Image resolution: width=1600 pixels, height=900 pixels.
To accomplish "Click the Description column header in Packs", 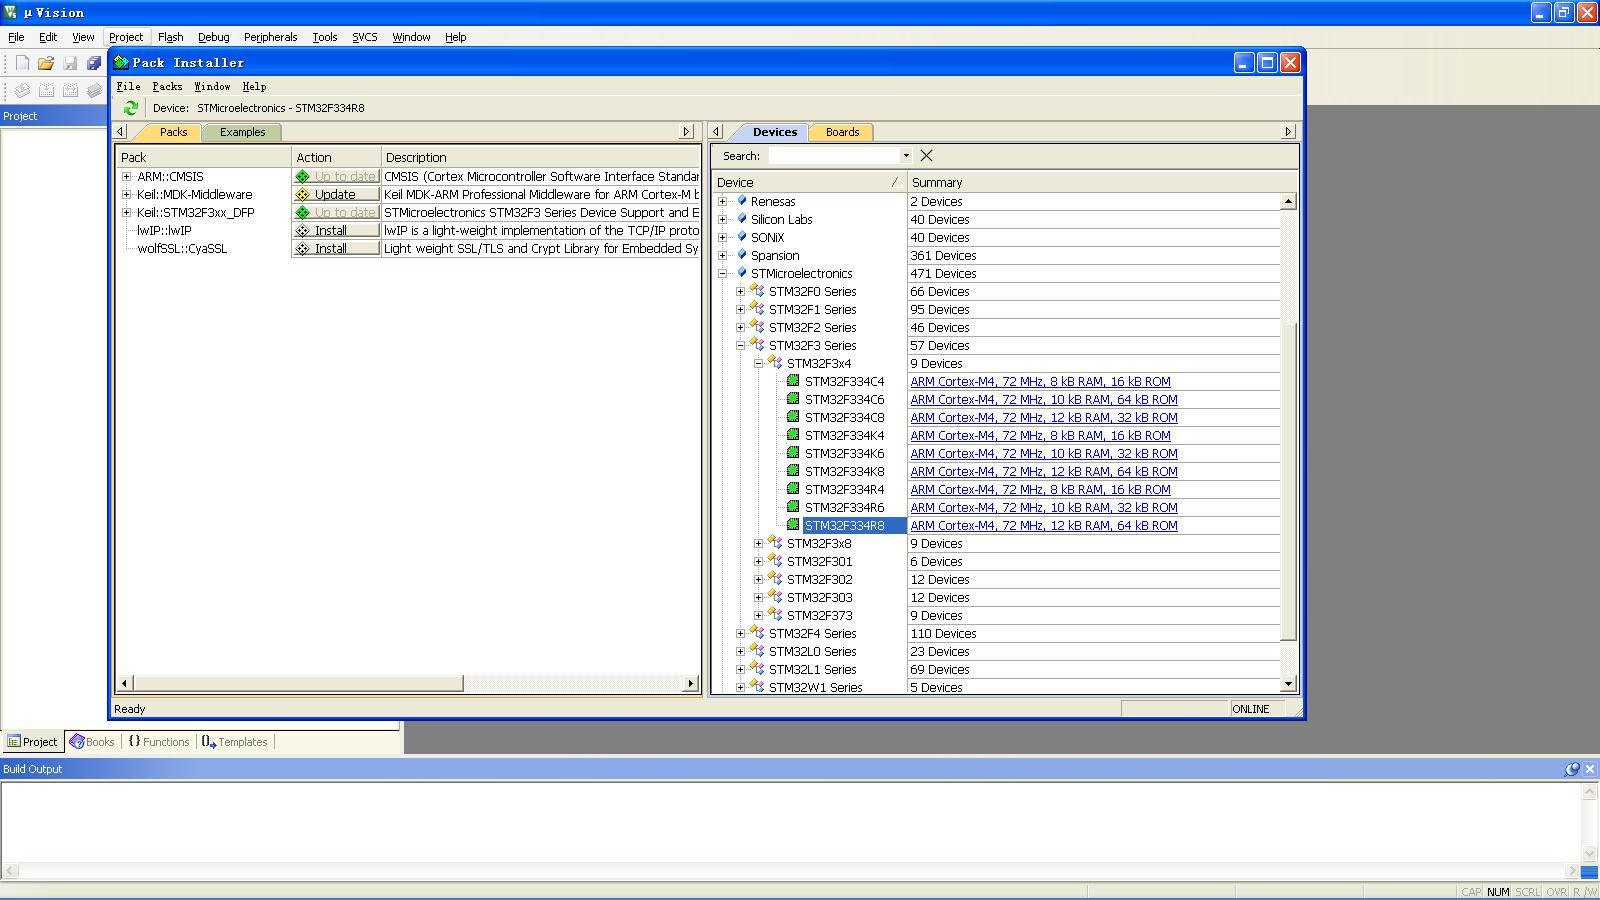I will [541, 157].
